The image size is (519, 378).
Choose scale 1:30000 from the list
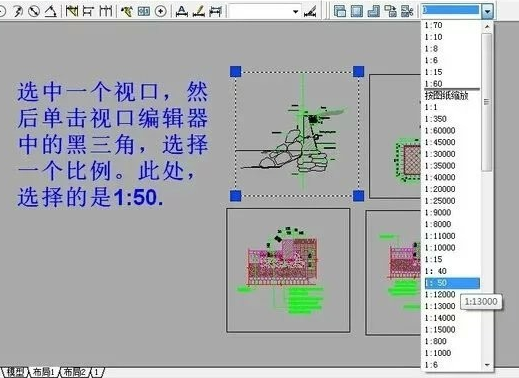pyautogui.click(x=440, y=154)
